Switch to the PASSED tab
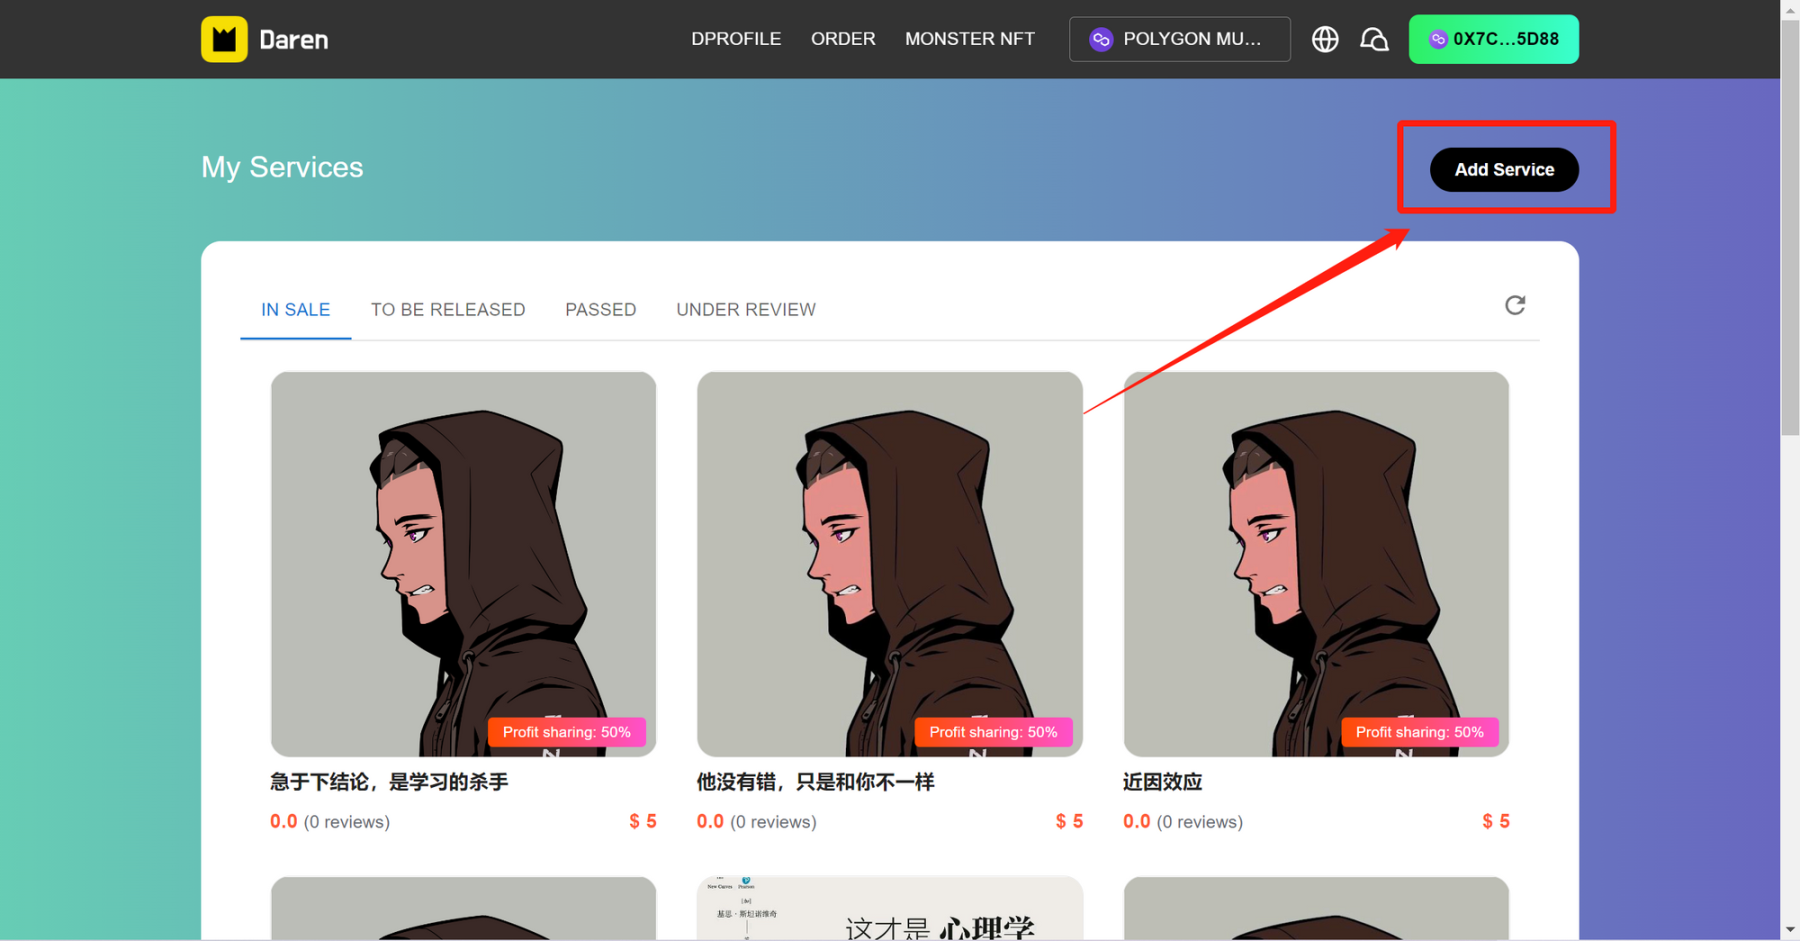This screenshot has width=1800, height=941. tap(600, 310)
